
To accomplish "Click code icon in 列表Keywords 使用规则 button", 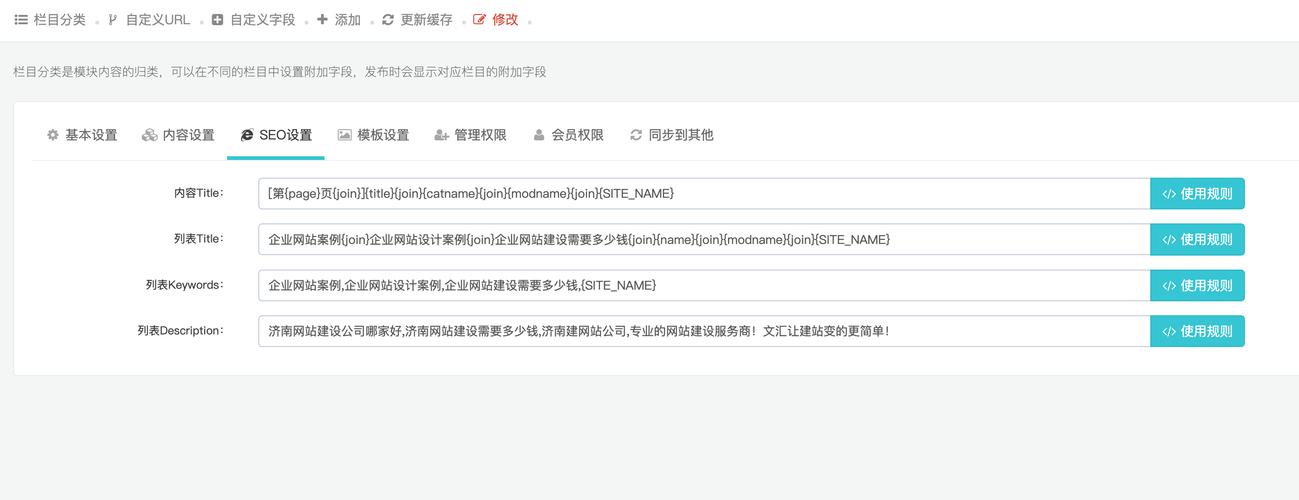I will 1169,286.
